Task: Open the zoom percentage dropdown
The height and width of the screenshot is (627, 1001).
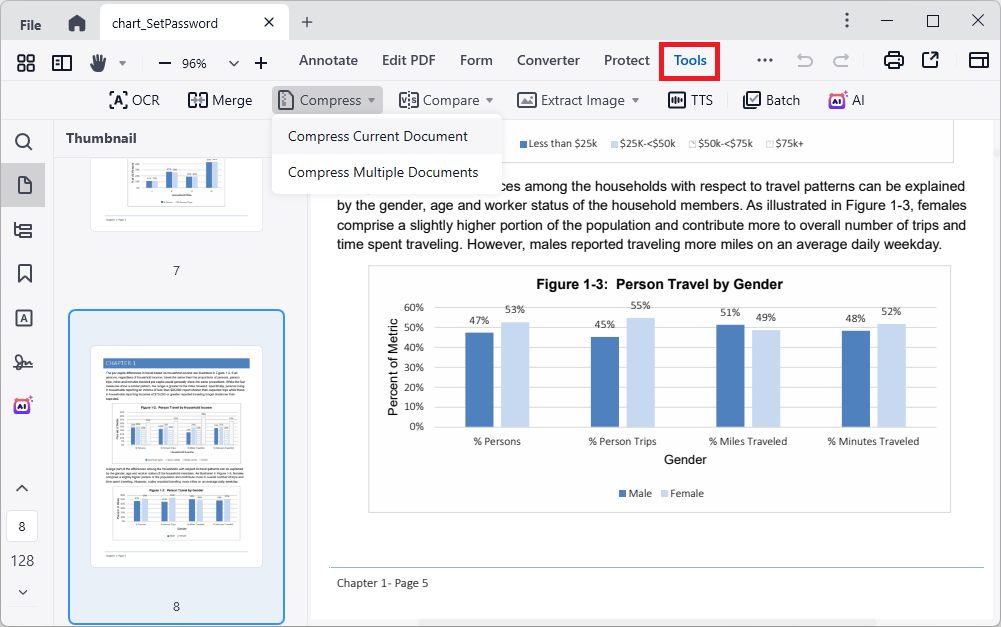Action: (x=234, y=63)
